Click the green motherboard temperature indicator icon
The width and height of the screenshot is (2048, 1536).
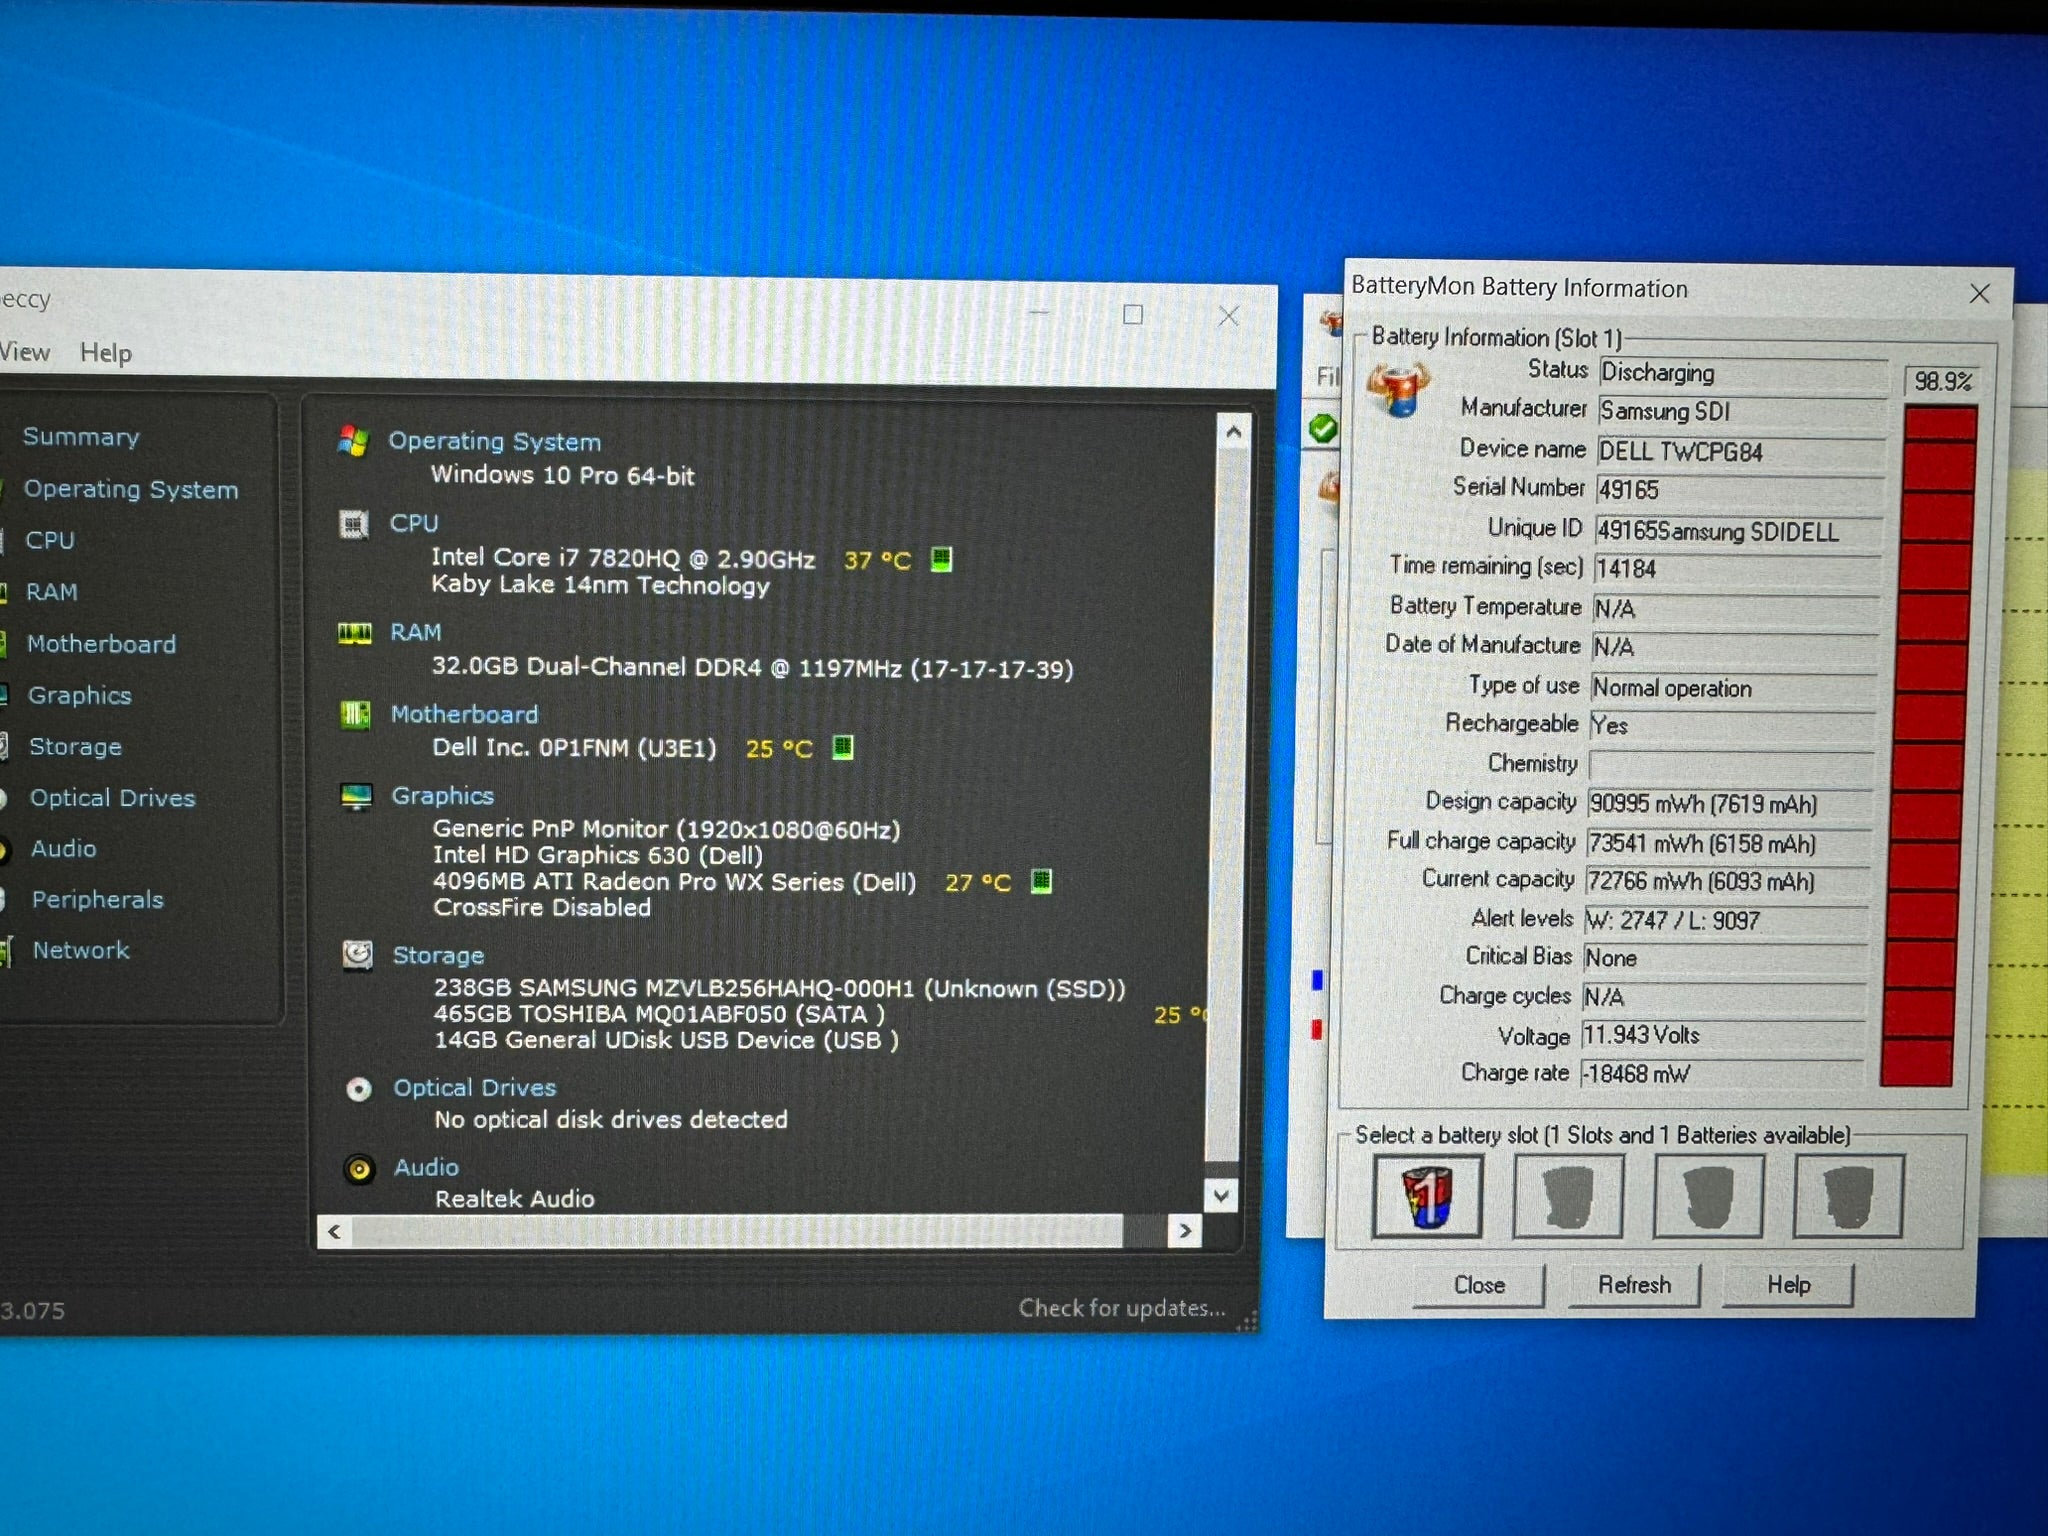843,747
